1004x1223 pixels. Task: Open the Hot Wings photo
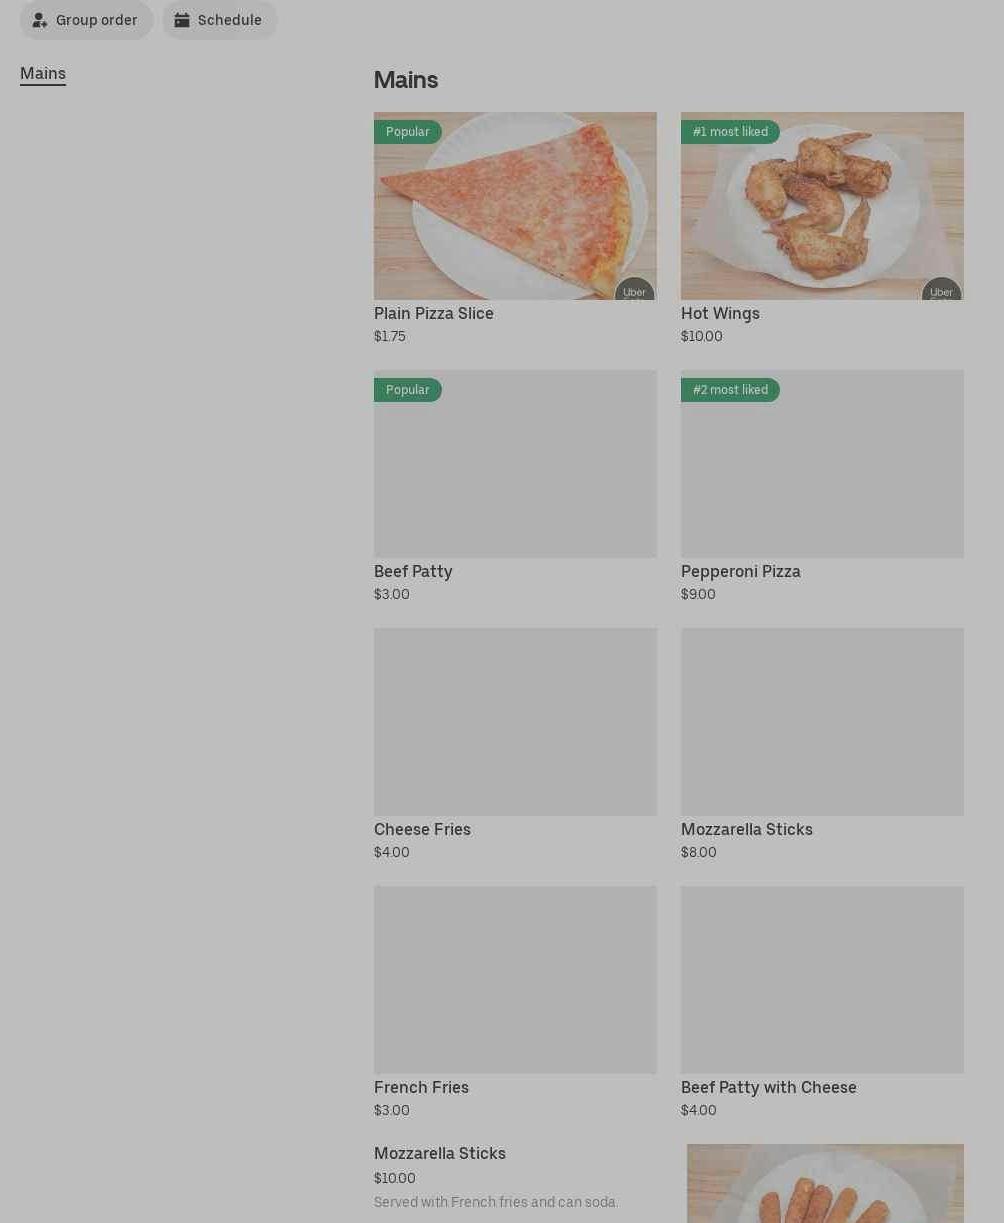click(822, 206)
